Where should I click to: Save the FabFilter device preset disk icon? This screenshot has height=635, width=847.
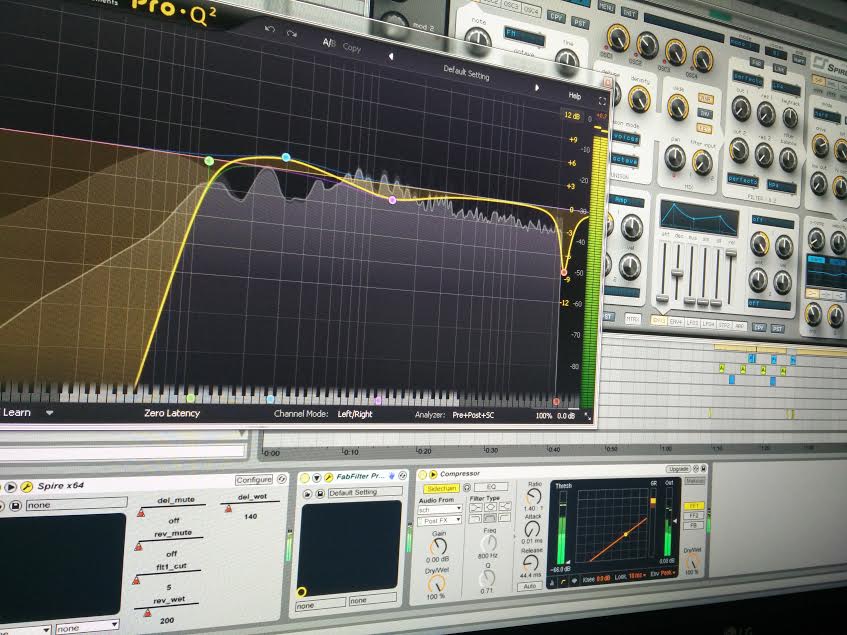320,494
